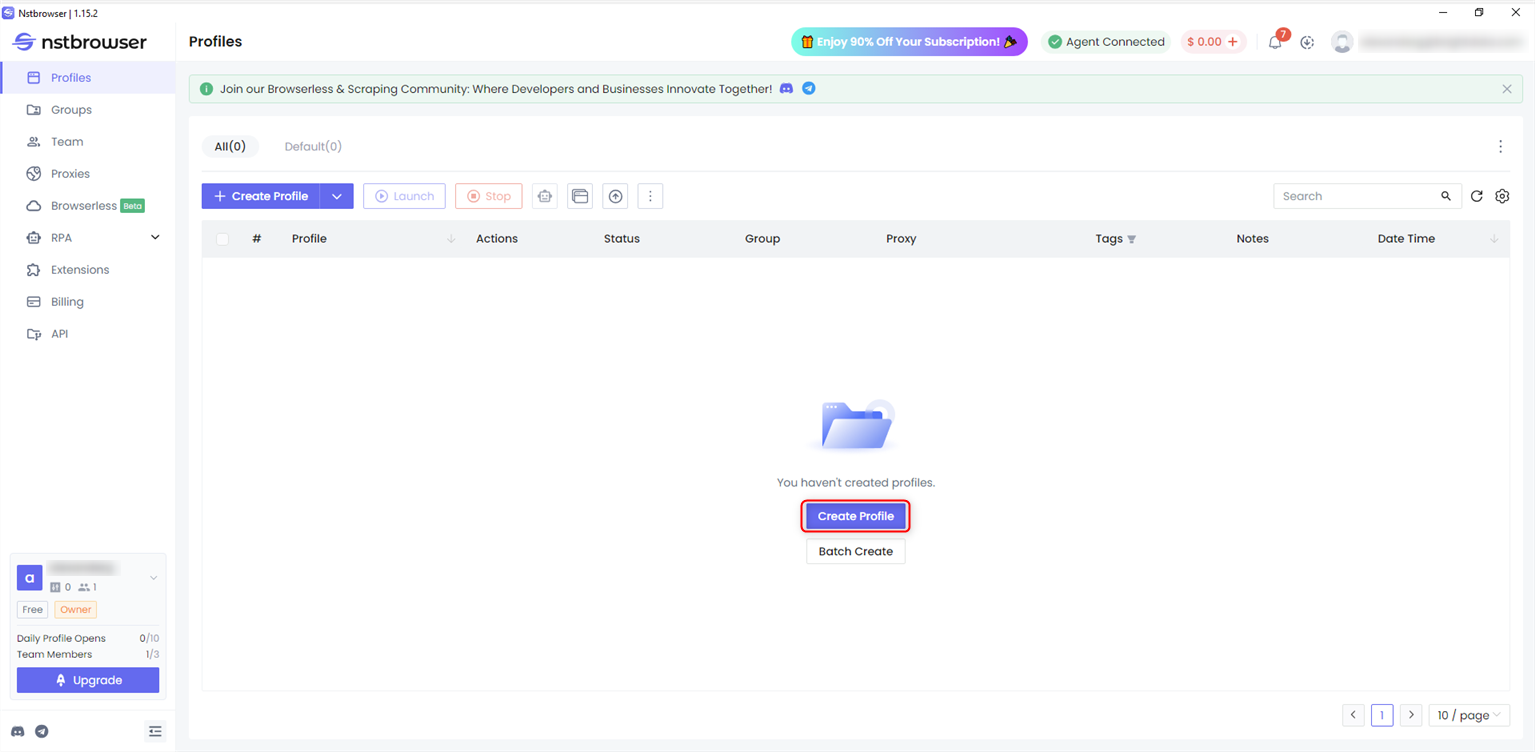Open the Billing page
This screenshot has height=752, width=1535.
pyautogui.click(x=87, y=302)
